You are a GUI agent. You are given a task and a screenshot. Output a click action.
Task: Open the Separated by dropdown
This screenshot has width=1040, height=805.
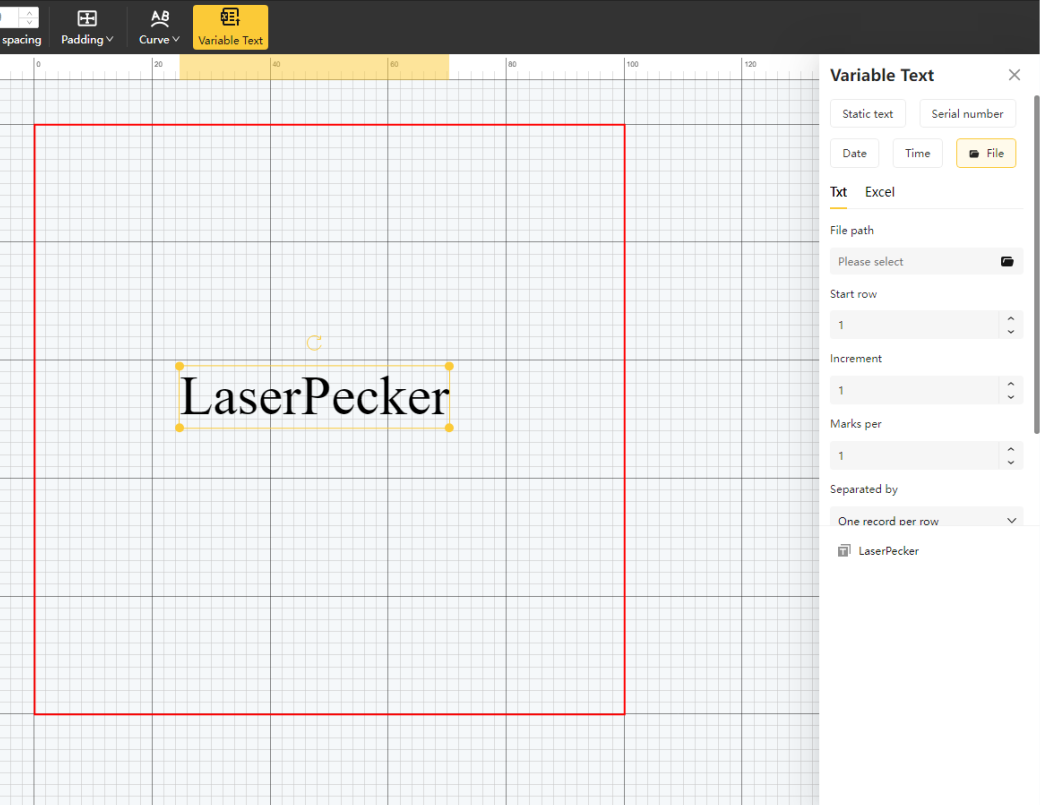pyautogui.click(x=926, y=520)
